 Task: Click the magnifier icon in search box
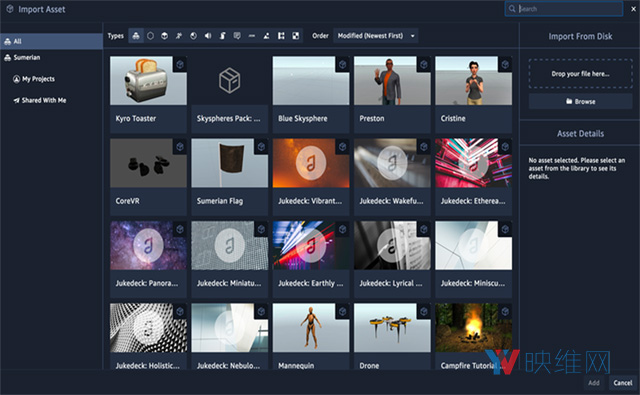512,9
